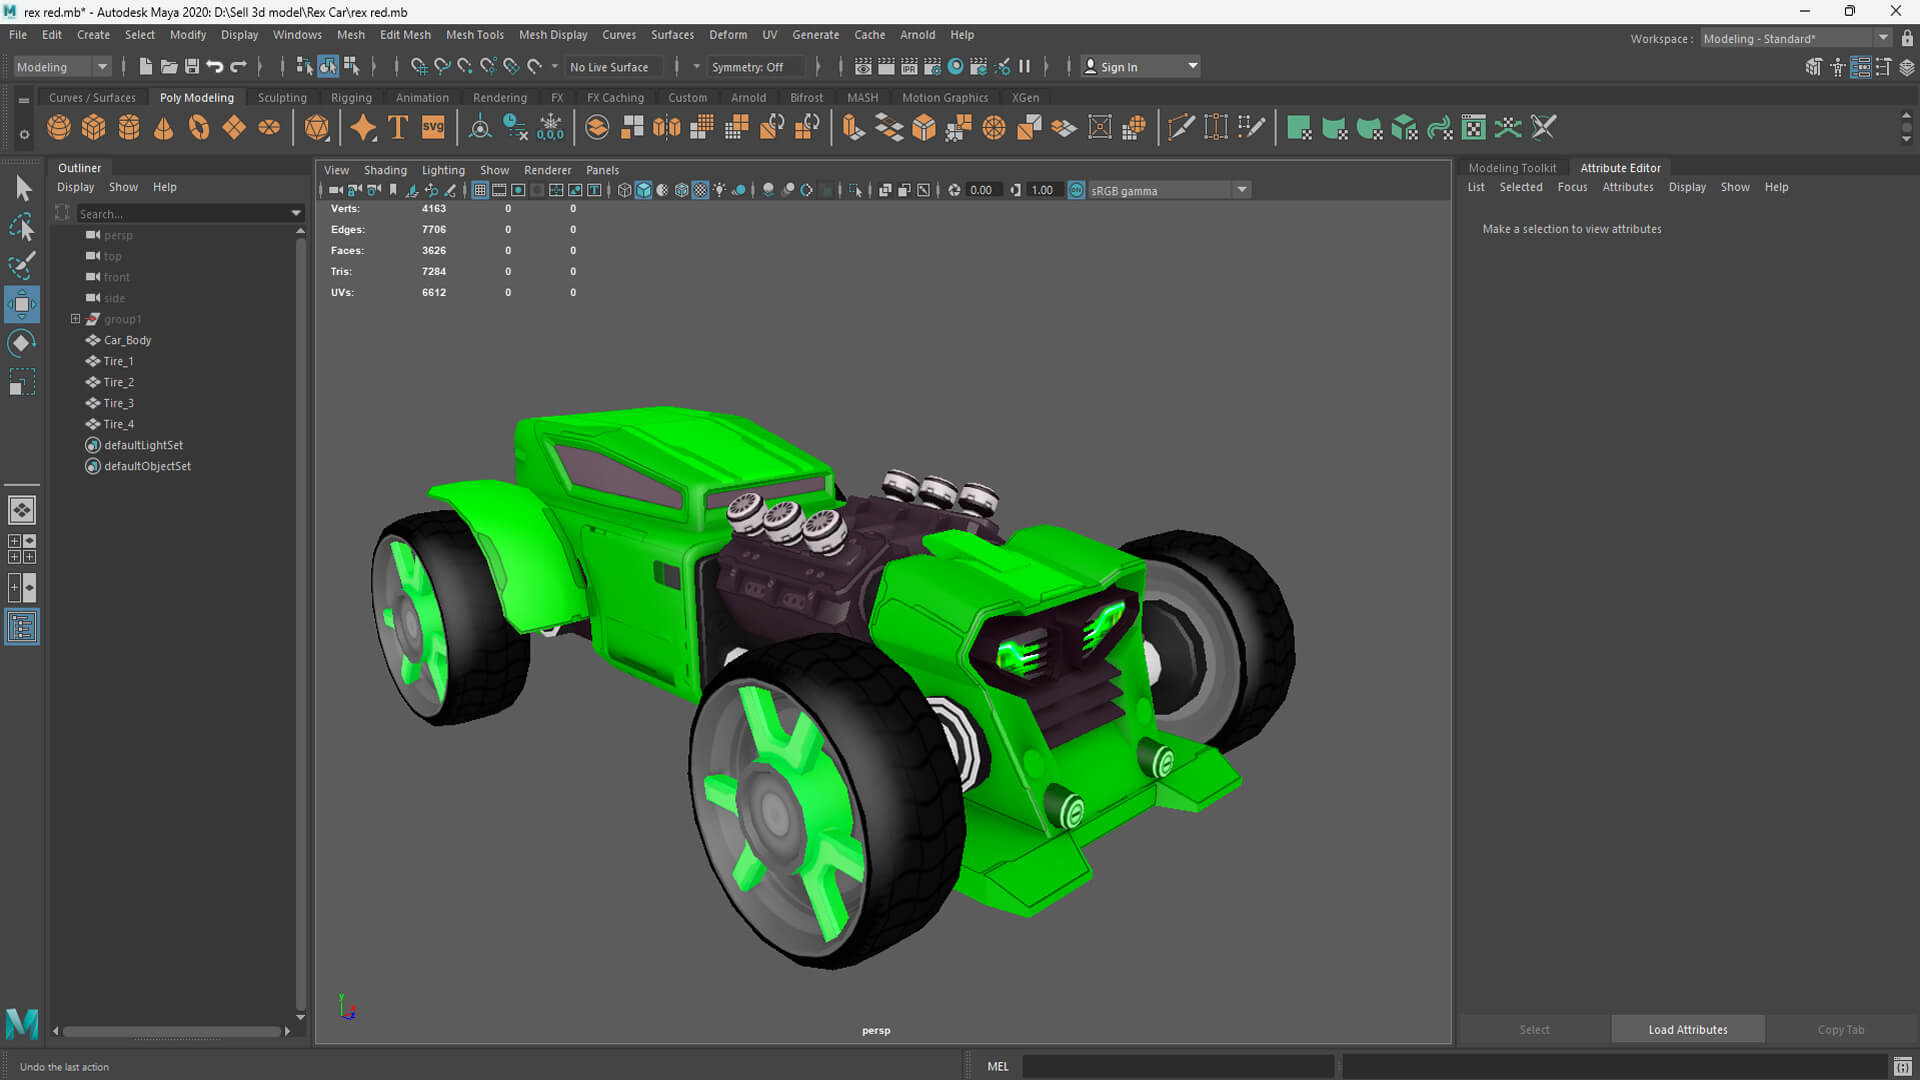1920x1080 pixels.
Task: Toggle the Outliner panel sidebar button
Action: pos(22,627)
